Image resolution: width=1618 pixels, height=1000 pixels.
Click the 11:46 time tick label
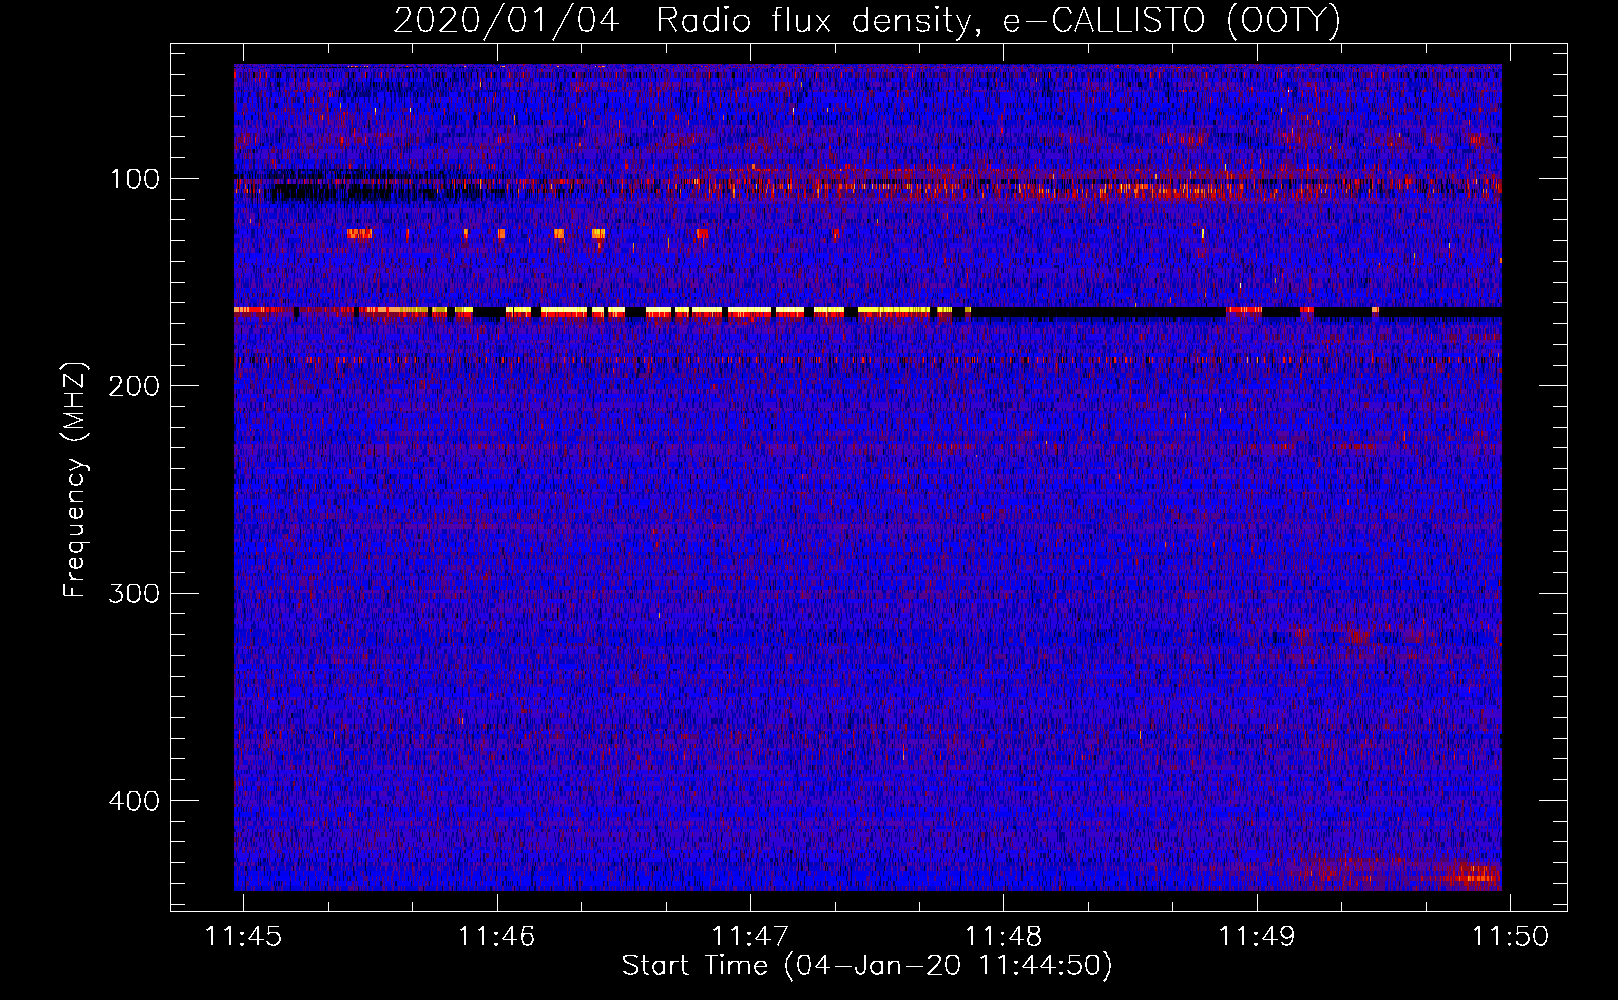pyautogui.click(x=497, y=936)
